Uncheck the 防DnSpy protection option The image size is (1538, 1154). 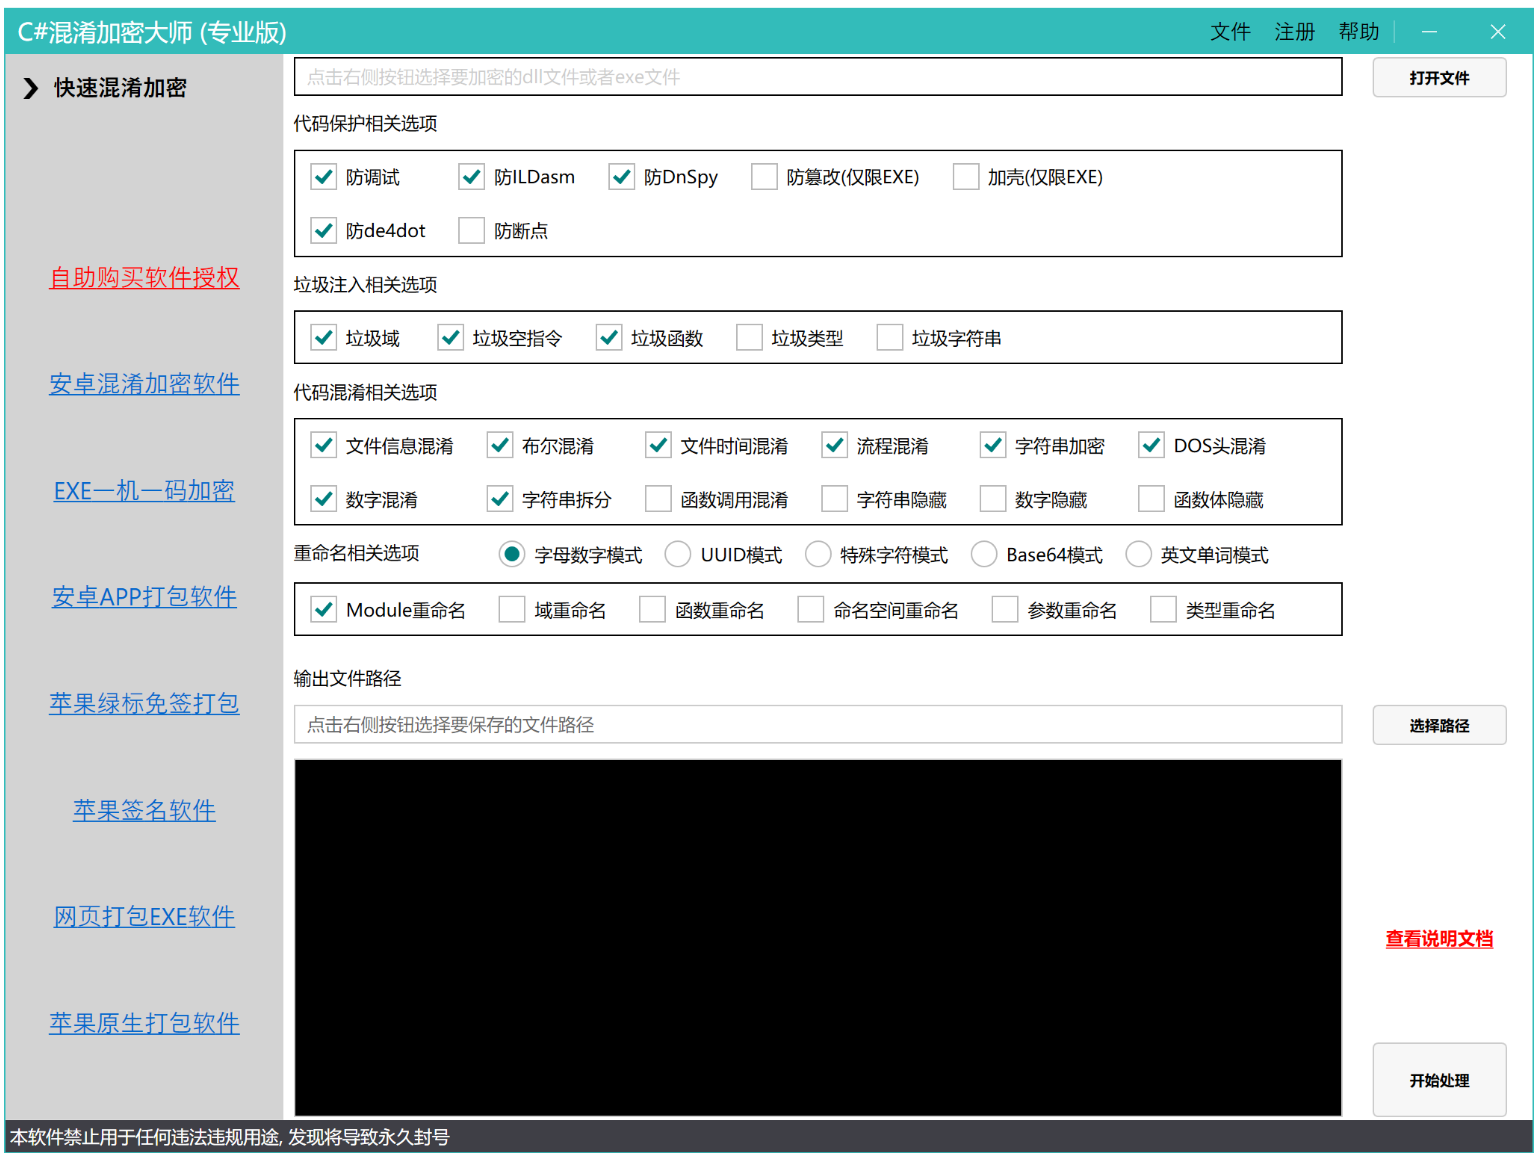[x=621, y=176]
